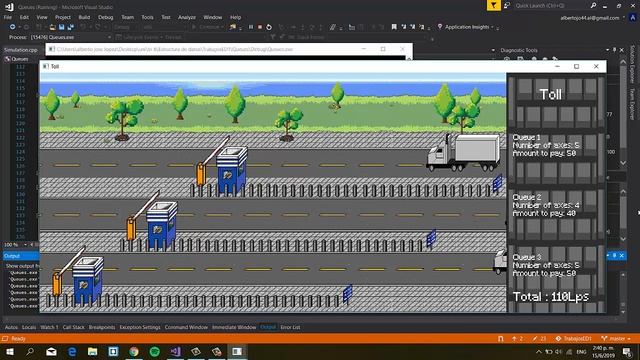
Task: Click the Save All toolbar icon
Action: point(70,27)
